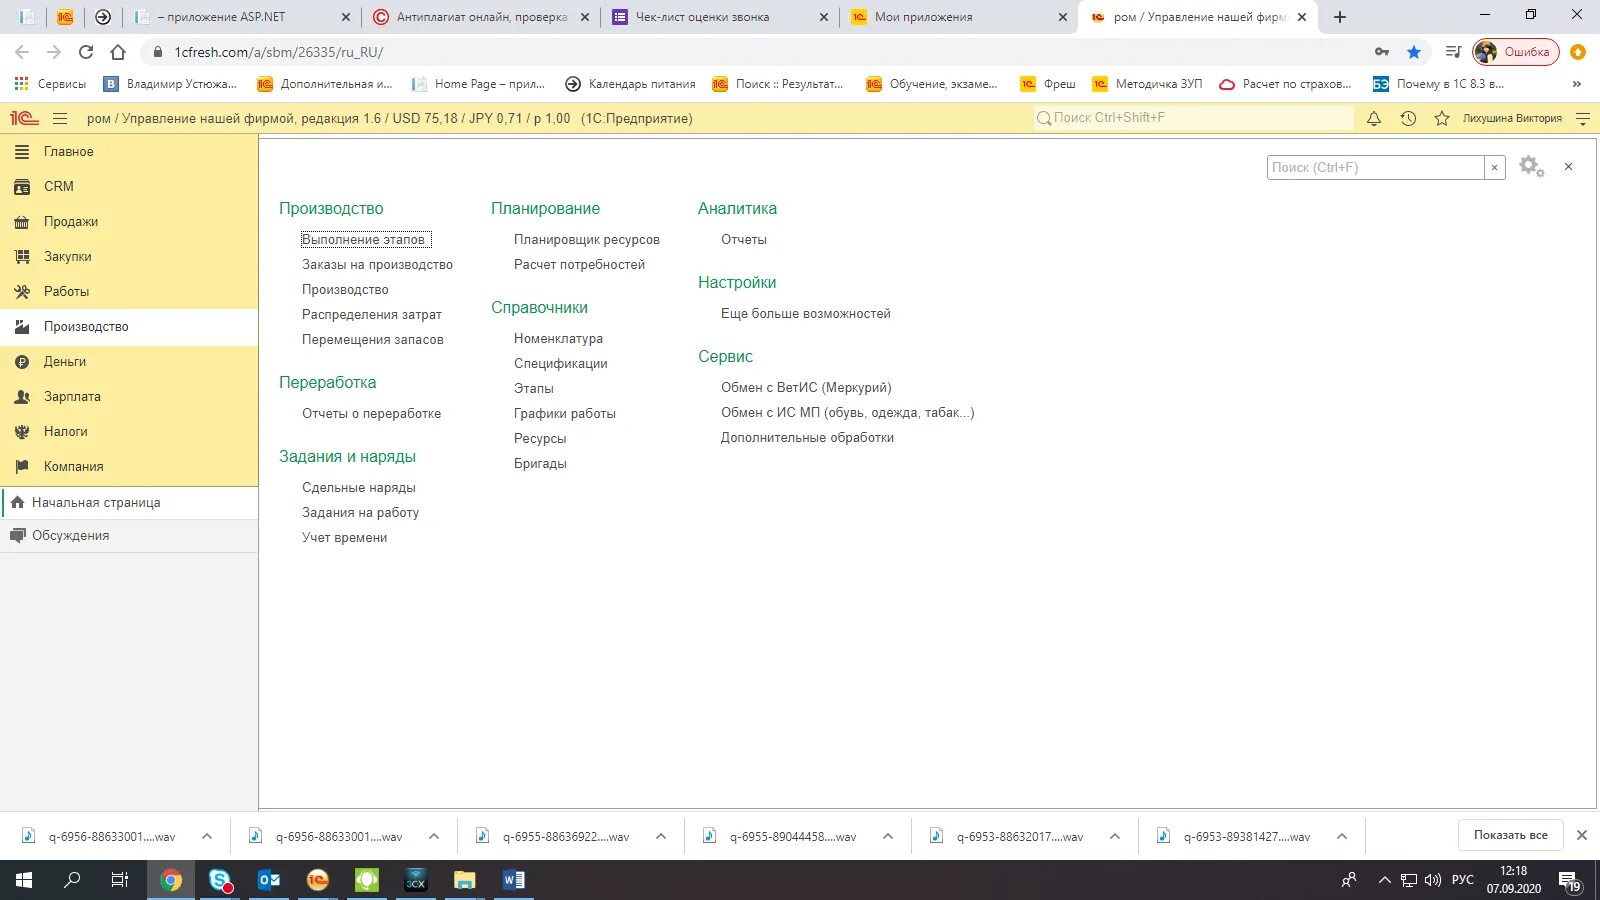Open Заказы на производство
Screen dimensions: 1600x900
[x=377, y=265]
